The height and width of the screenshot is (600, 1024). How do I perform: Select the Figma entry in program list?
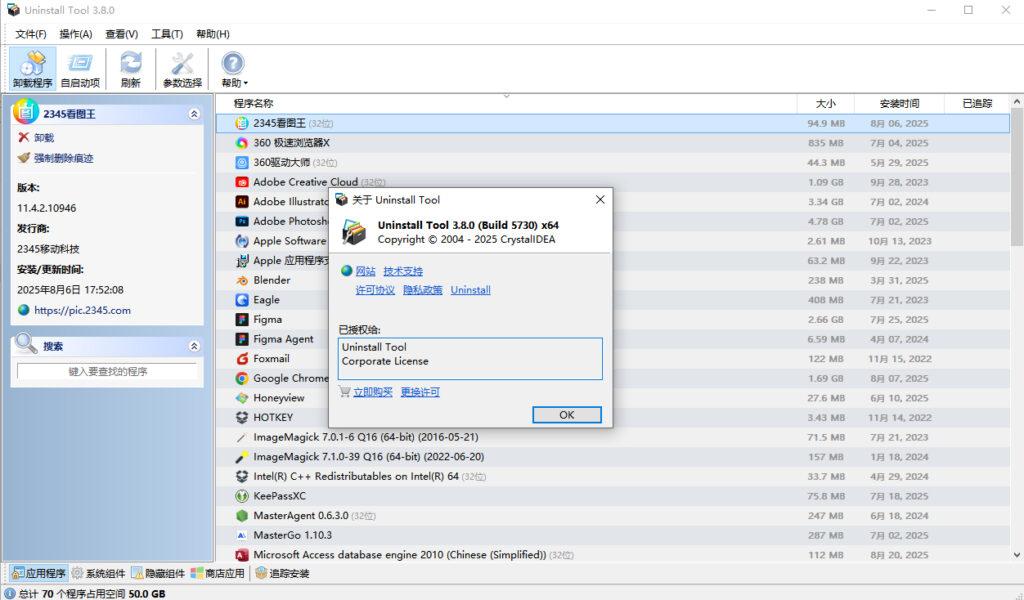point(267,320)
